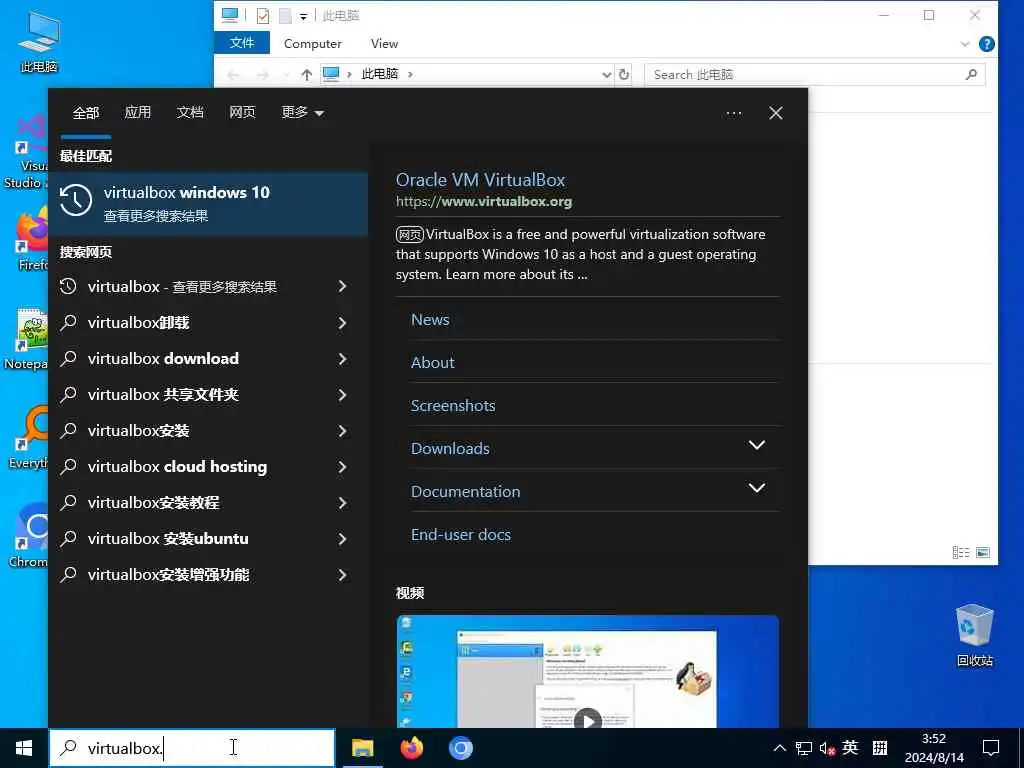The height and width of the screenshot is (768, 1024).
Task: Open the Computer ribbon tab in Explorer
Action: click(312, 43)
